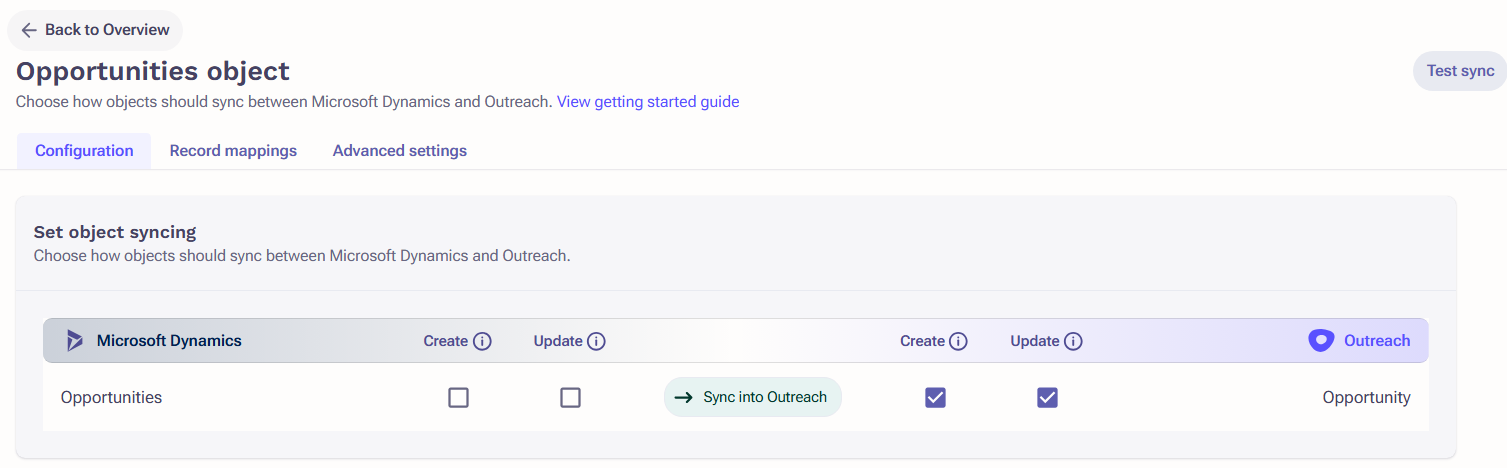Click info icon next to Microsoft Dynamics Update
Screen dimensions: 1507x468
pyautogui.click(x=596, y=341)
